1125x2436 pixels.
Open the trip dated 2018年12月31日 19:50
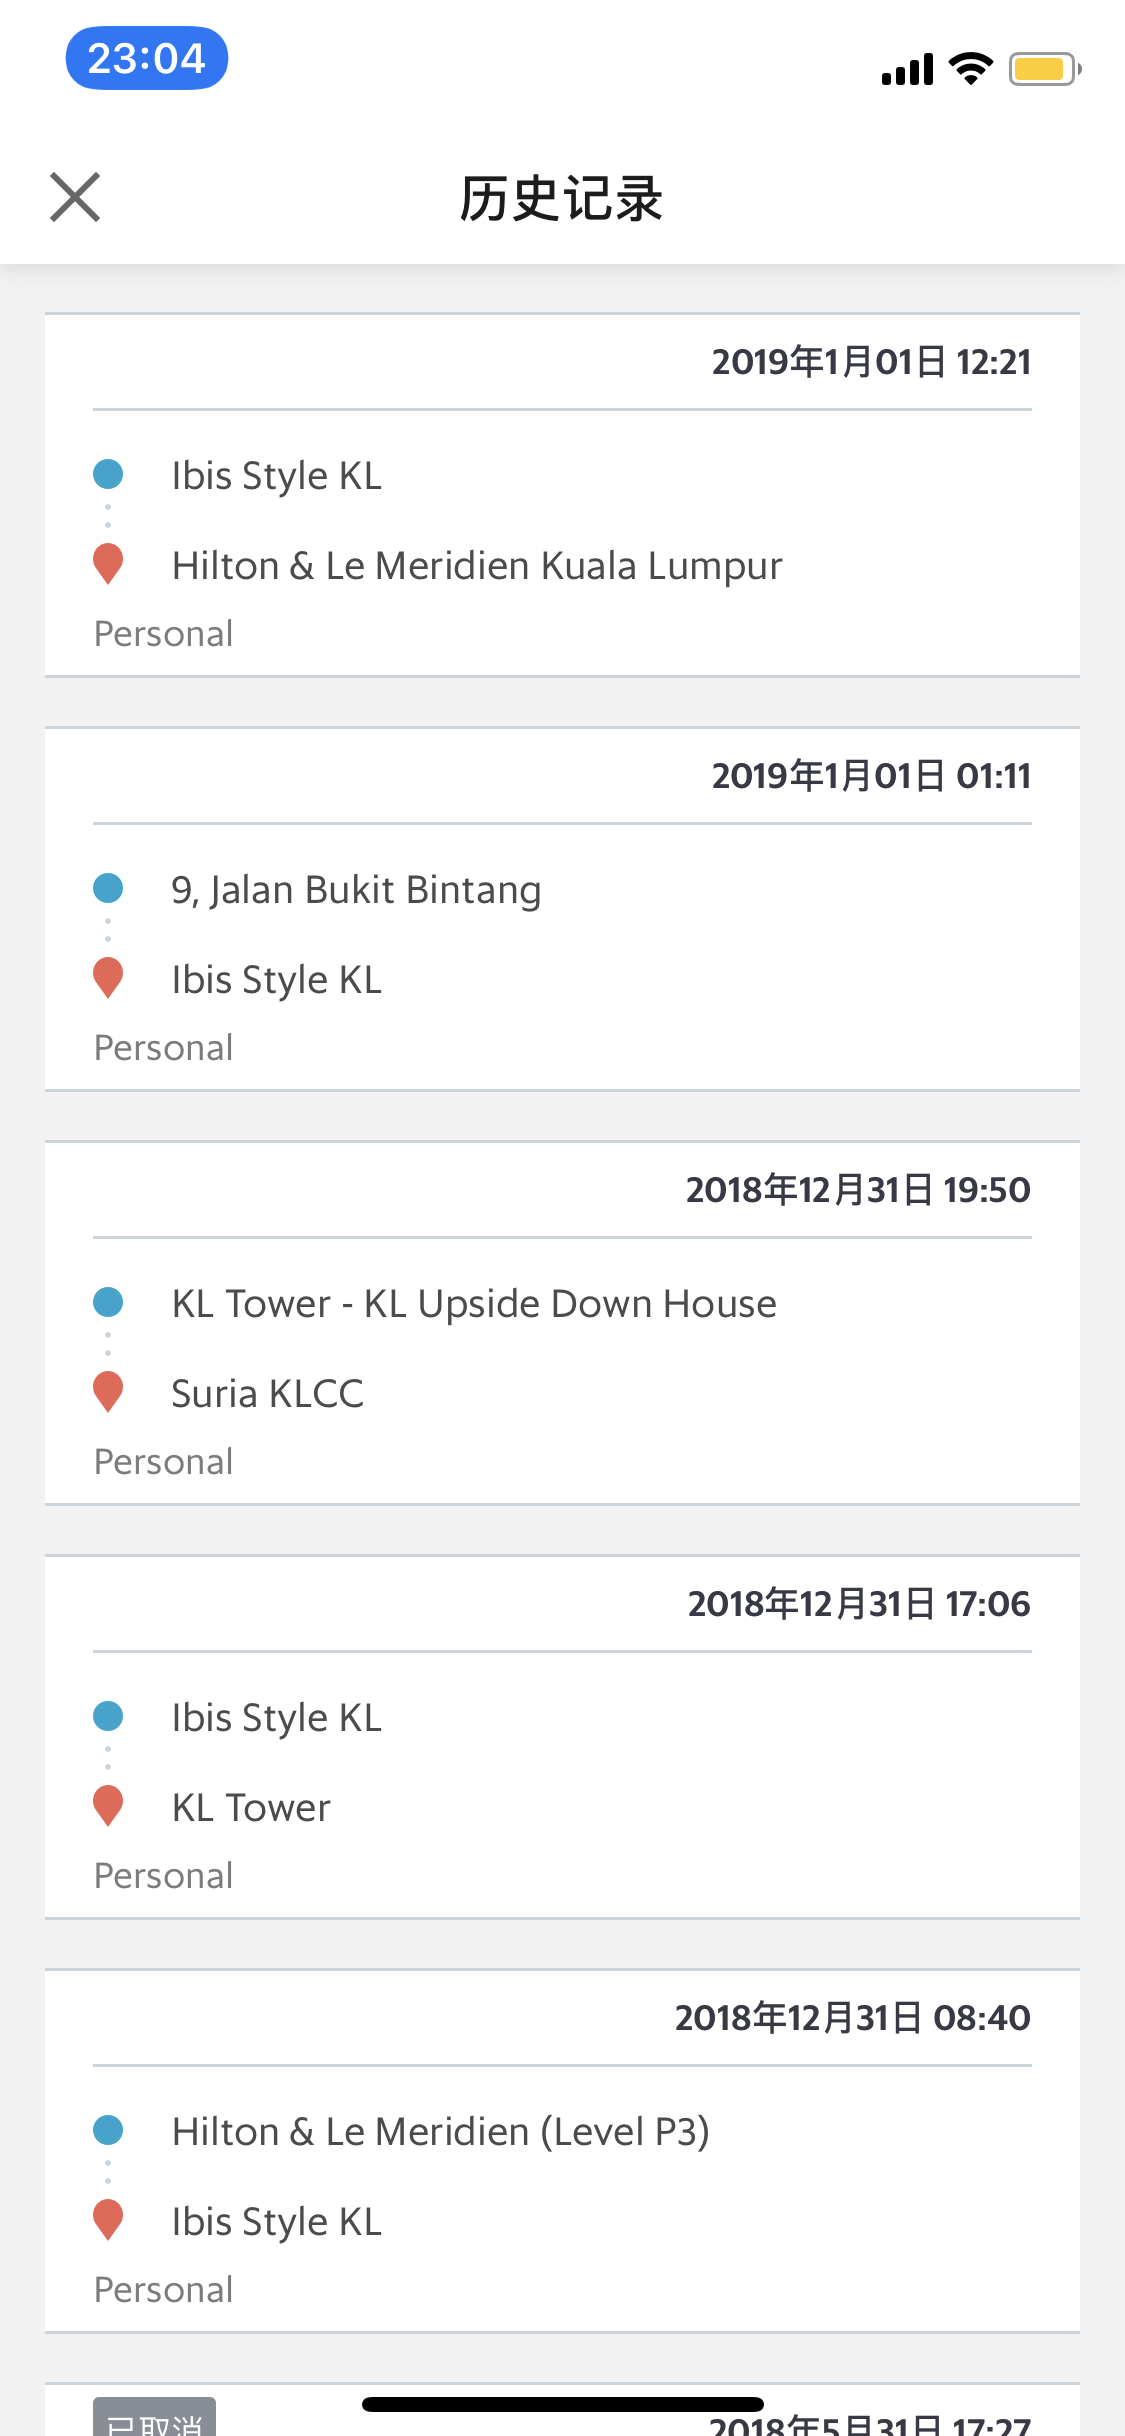pyautogui.click(x=857, y=1190)
